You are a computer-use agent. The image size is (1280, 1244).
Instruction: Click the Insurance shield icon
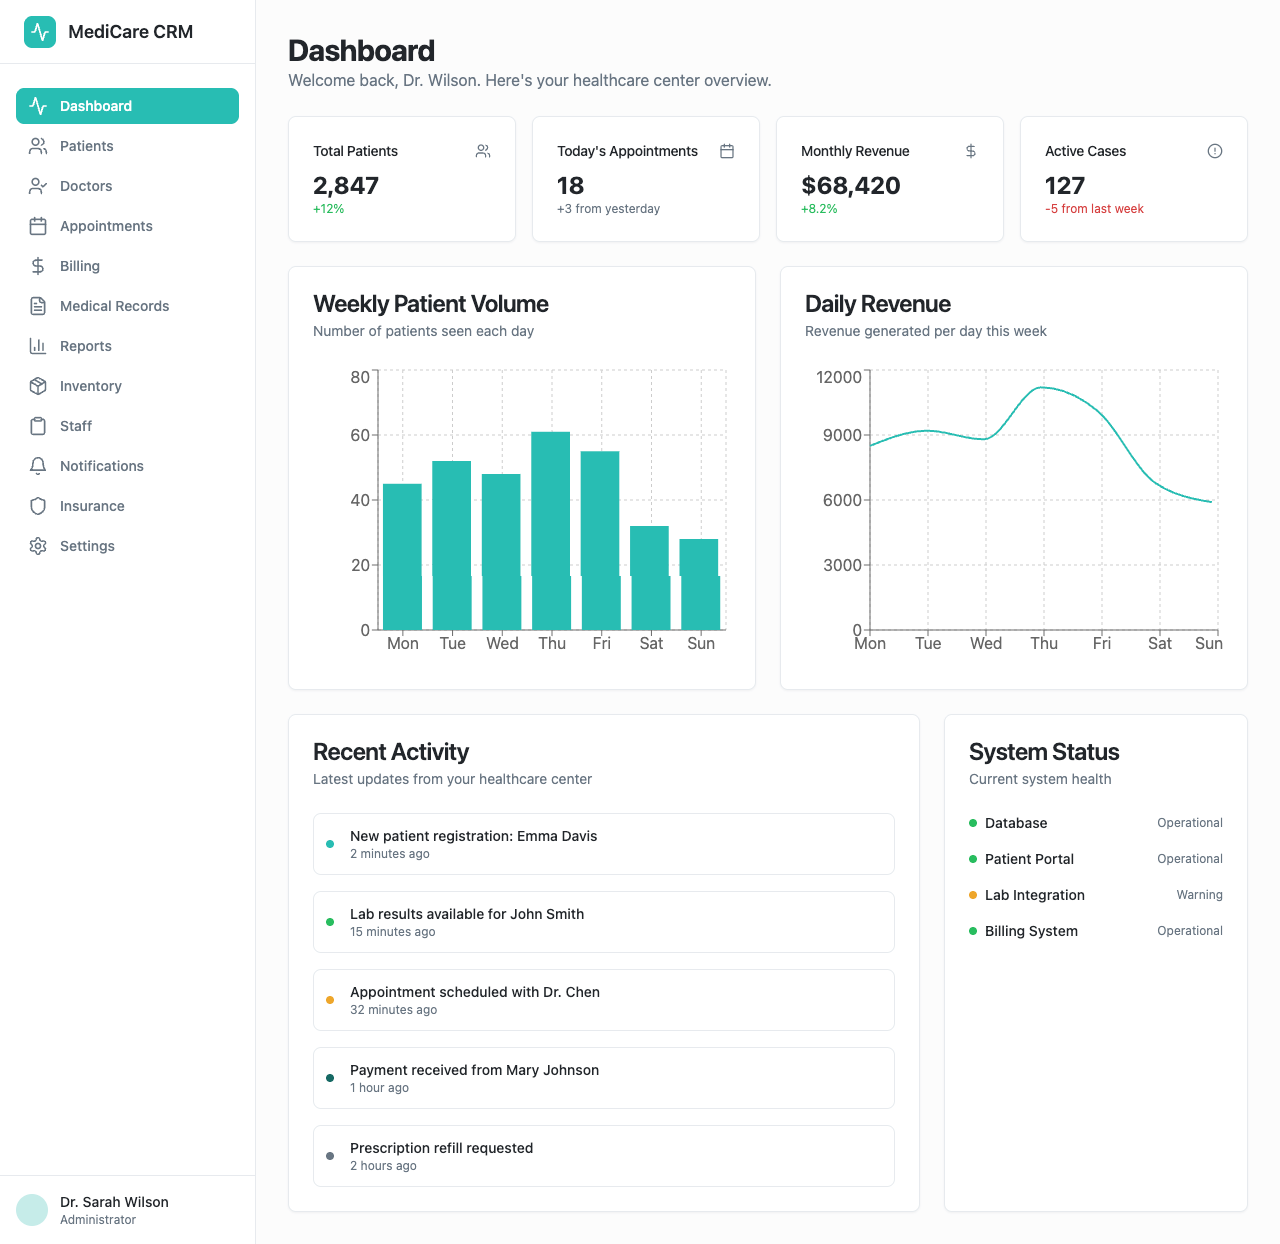click(38, 506)
